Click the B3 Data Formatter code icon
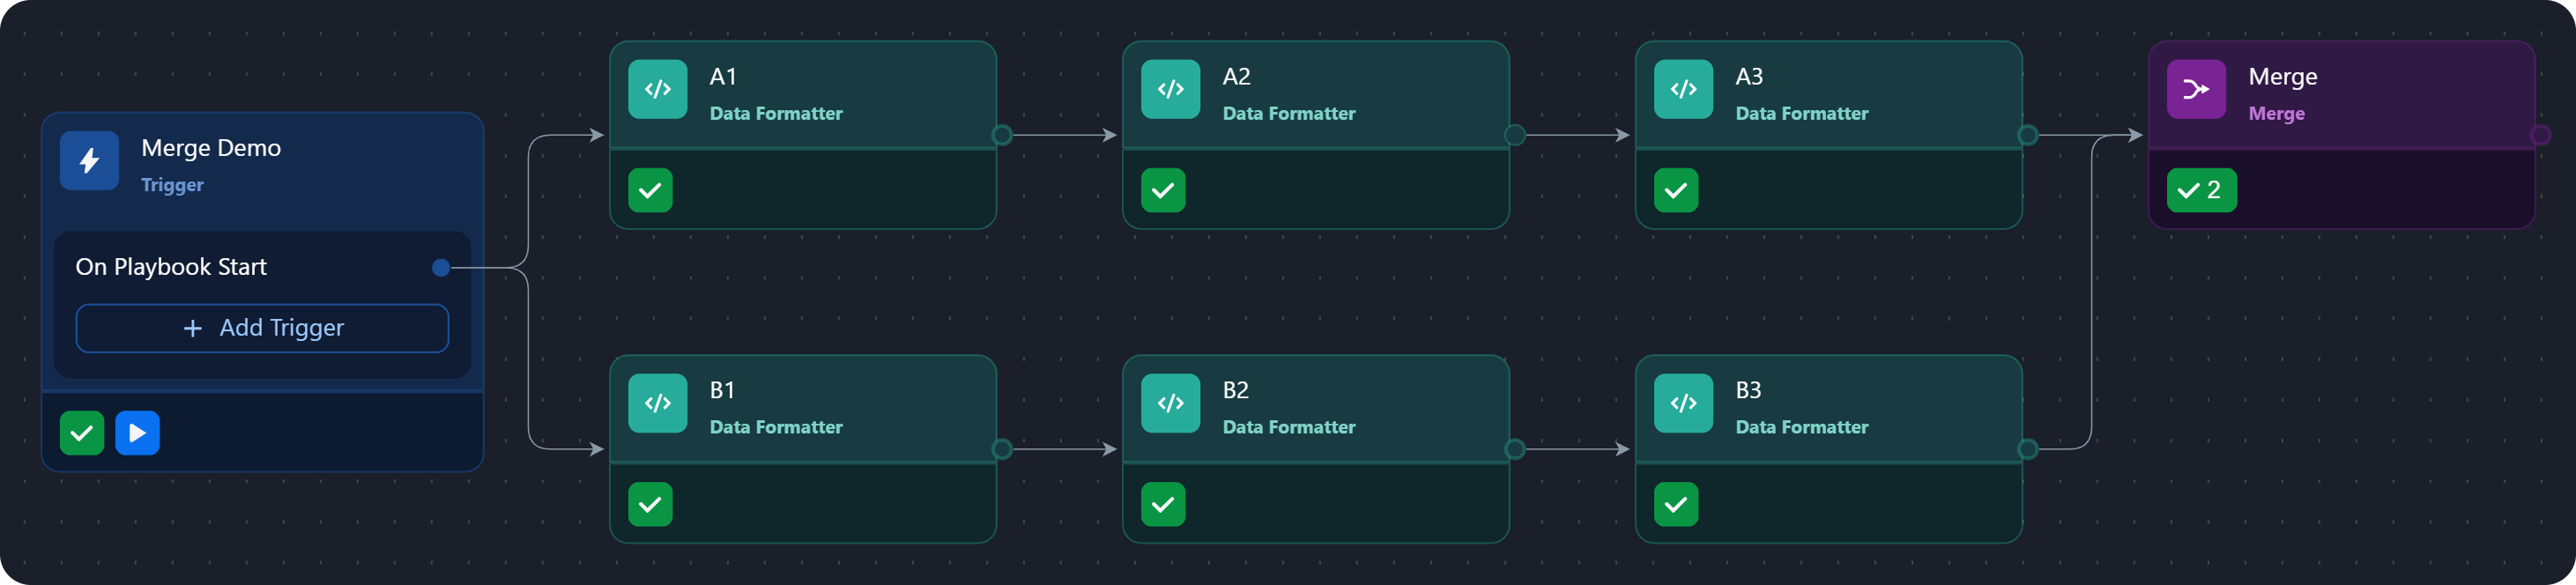 [x=1683, y=403]
